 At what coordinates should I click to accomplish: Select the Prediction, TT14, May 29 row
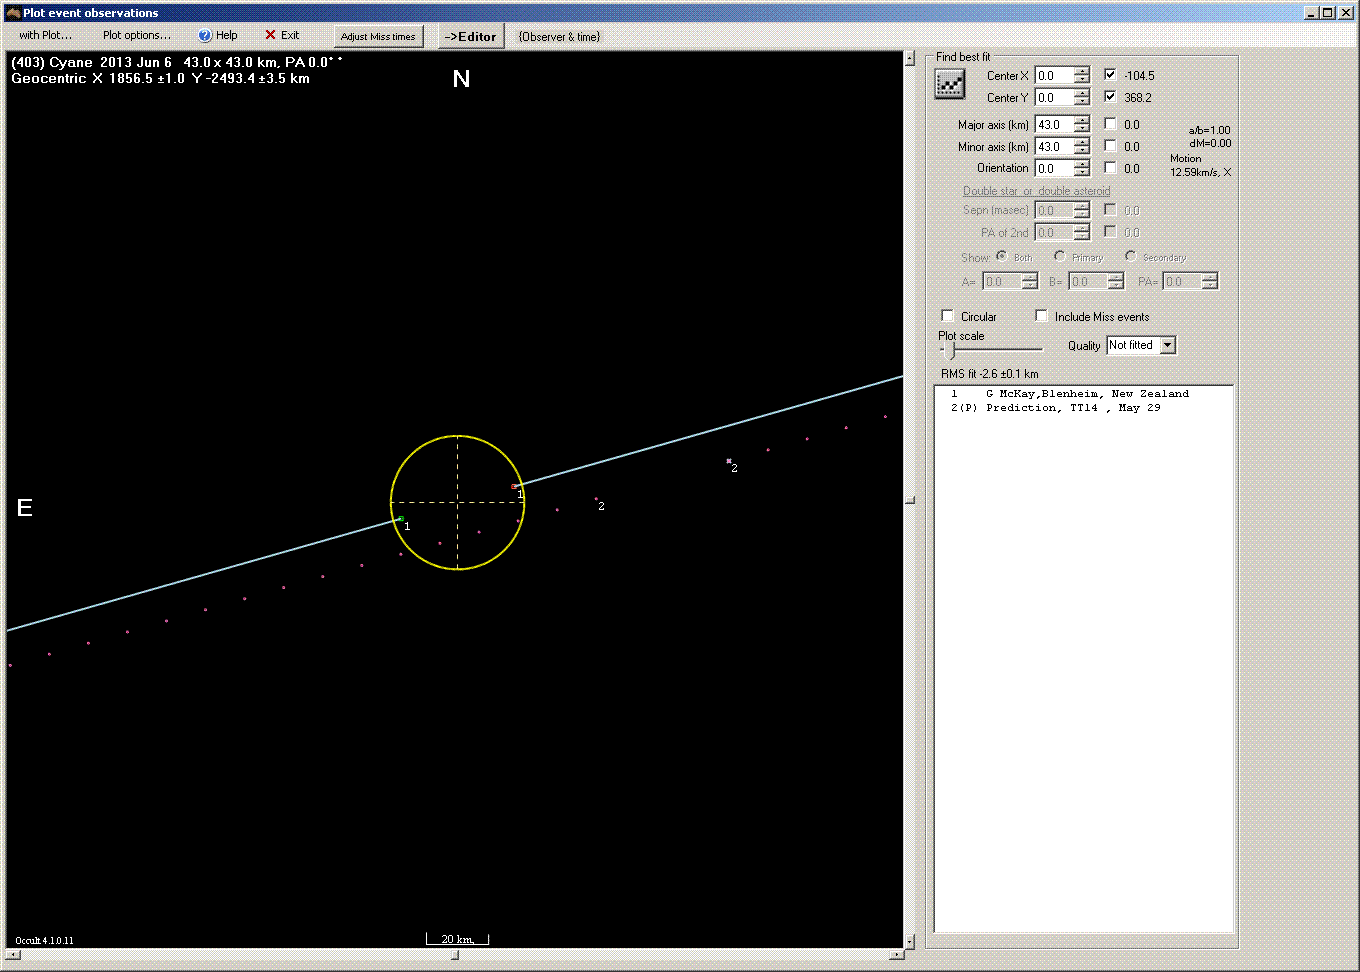[1083, 408]
